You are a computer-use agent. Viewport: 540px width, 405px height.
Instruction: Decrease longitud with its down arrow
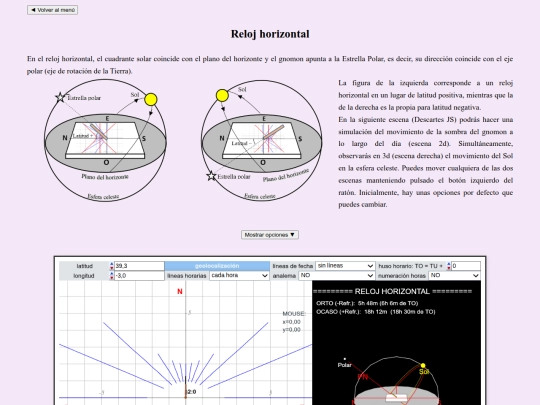pyautogui.click(x=112, y=278)
